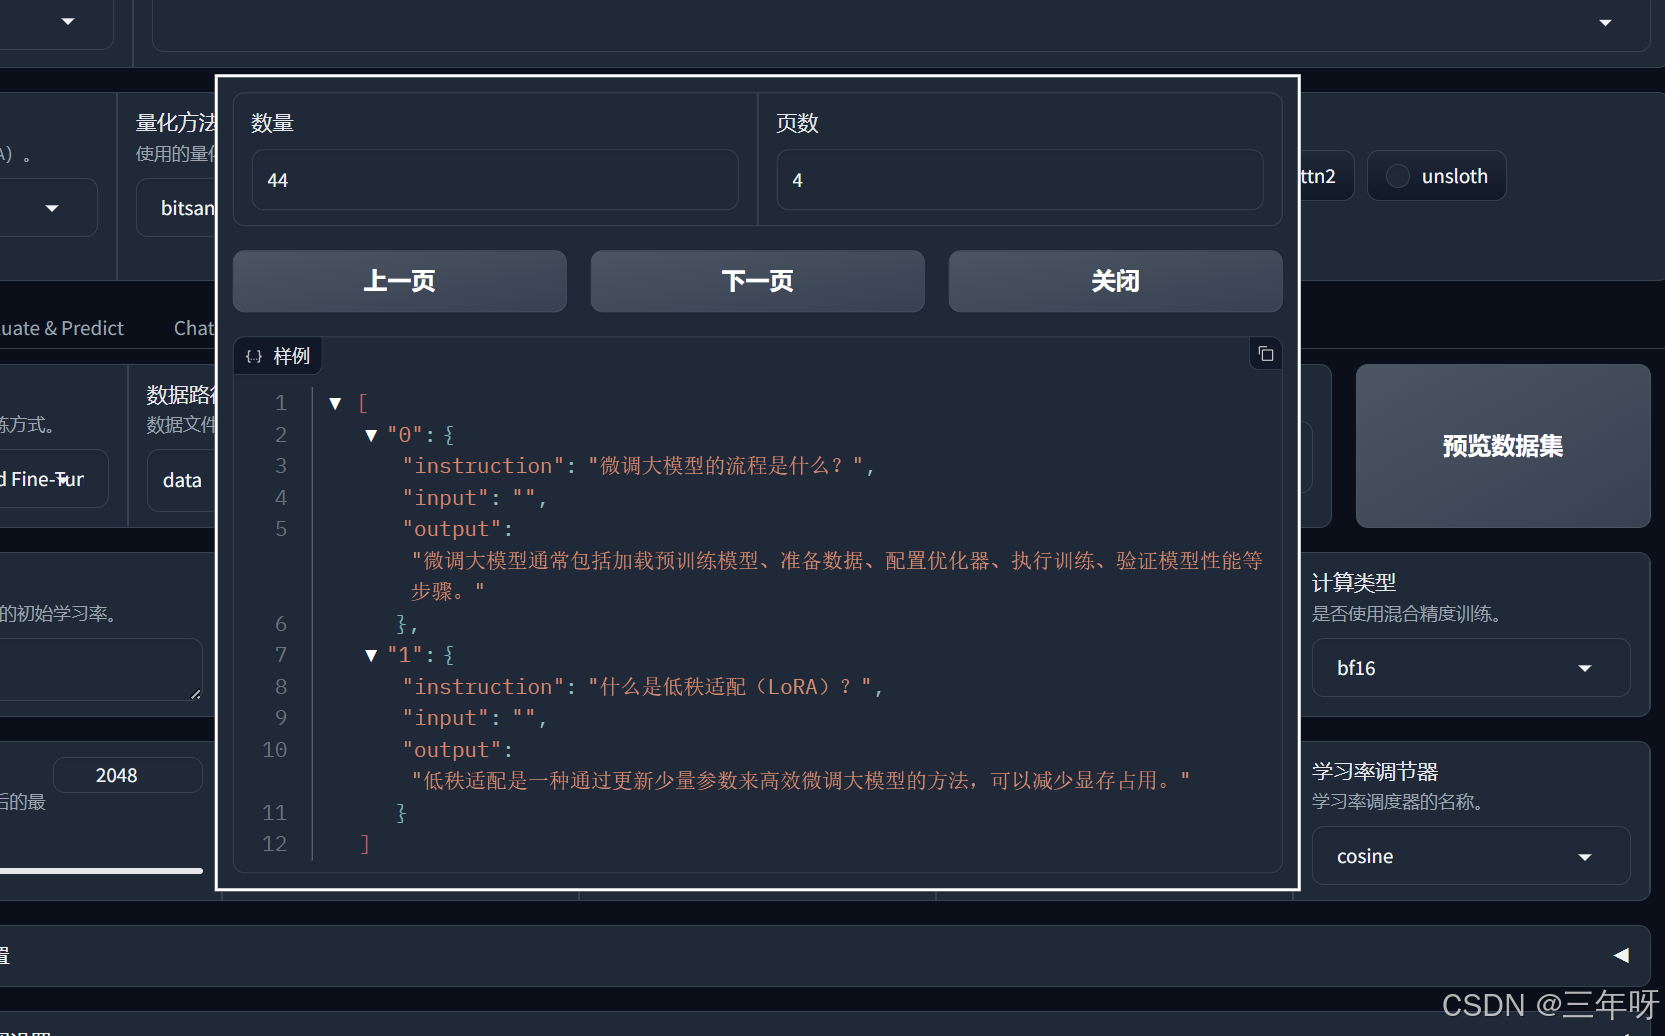Viewport: 1665px width, 1036px height.
Task: Go to previous page with 上一页
Action: (x=400, y=281)
